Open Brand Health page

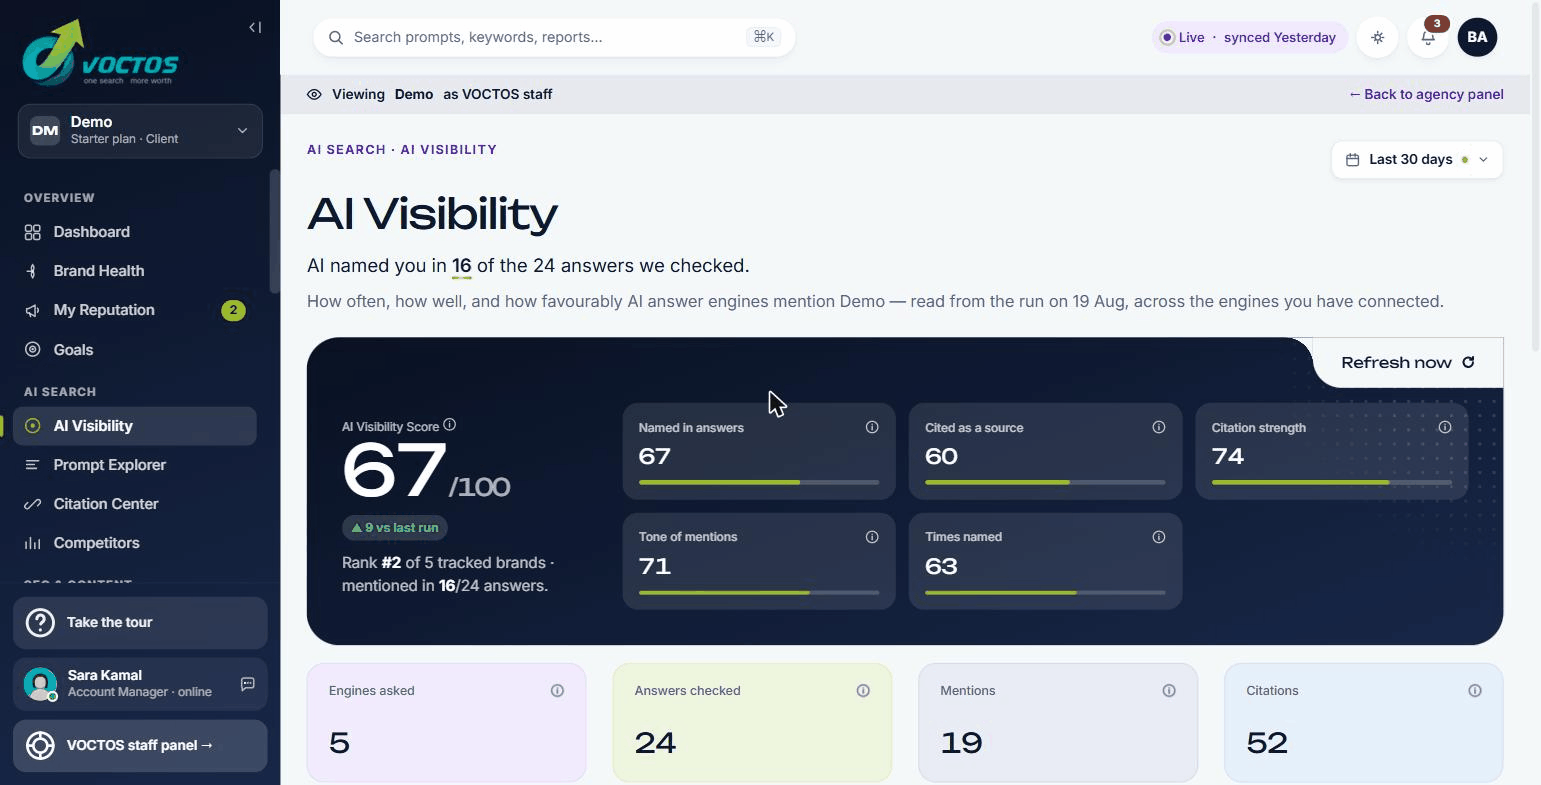(x=135, y=271)
